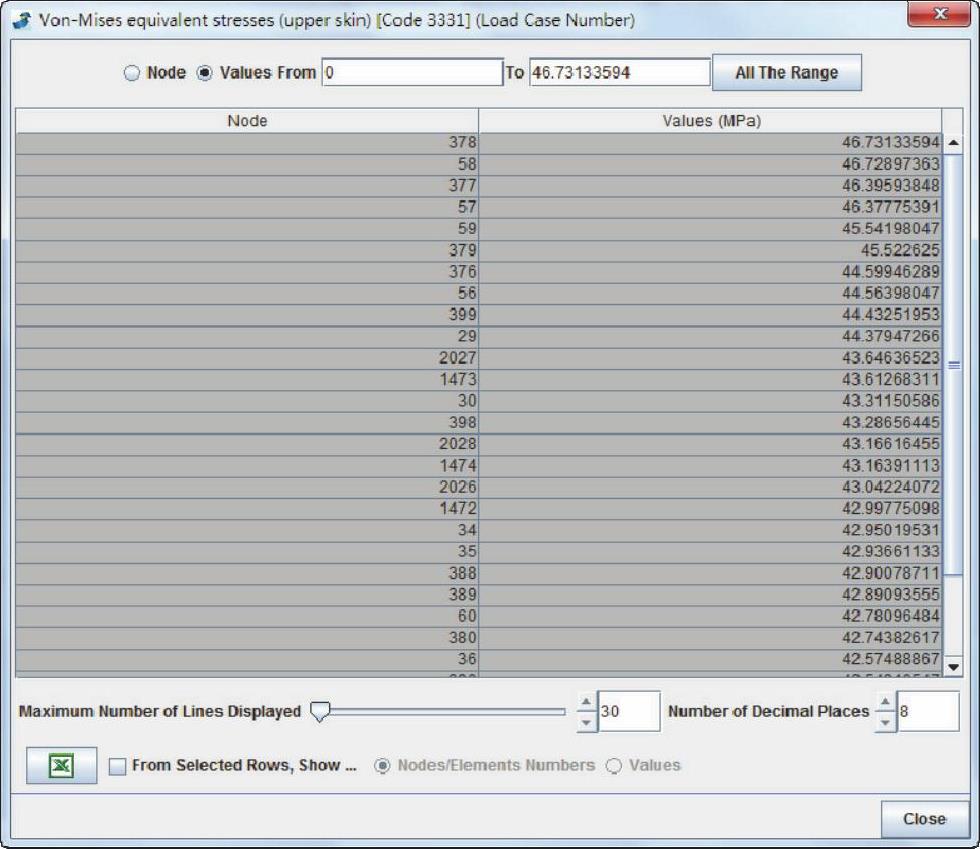The image size is (980, 849).
Task: Click the All The Range button
Action: (786, 73)
